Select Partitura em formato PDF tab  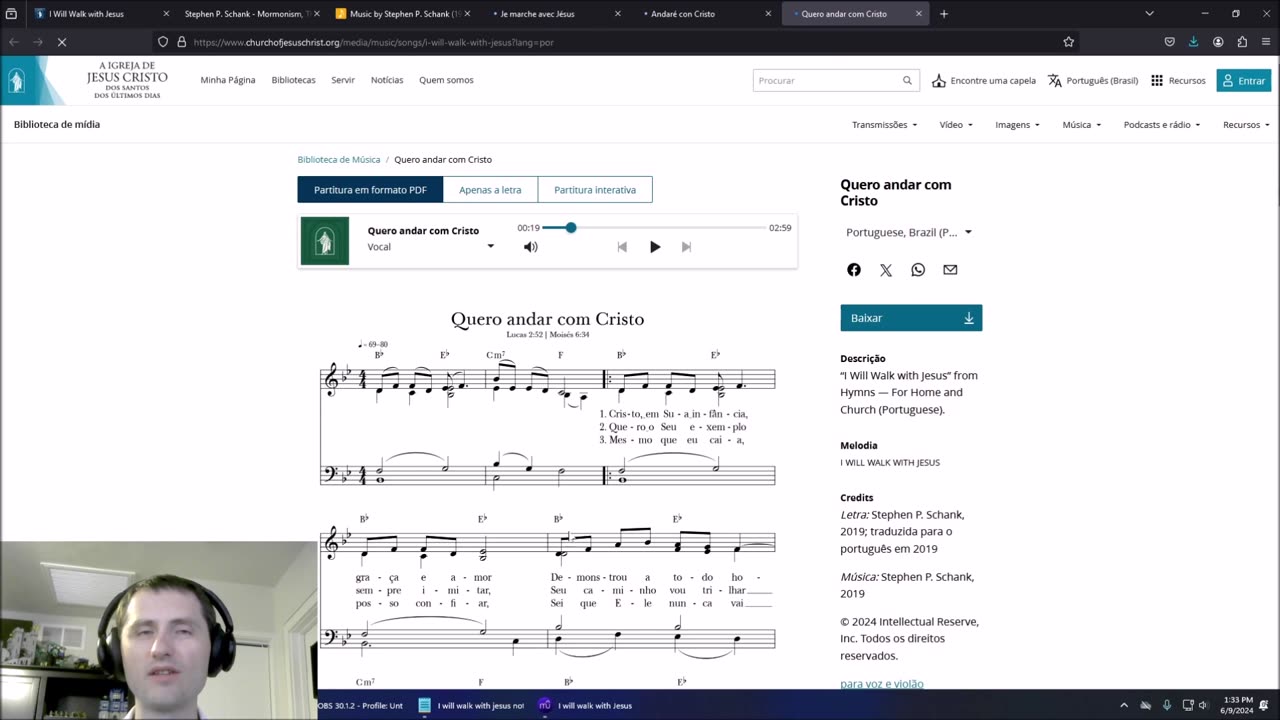370,190
